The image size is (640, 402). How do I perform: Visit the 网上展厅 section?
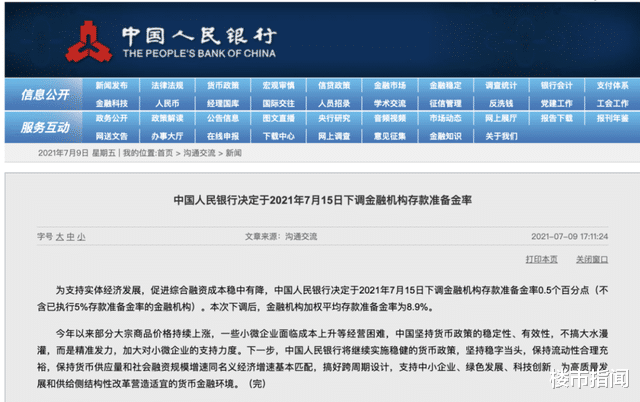[501, 118]
